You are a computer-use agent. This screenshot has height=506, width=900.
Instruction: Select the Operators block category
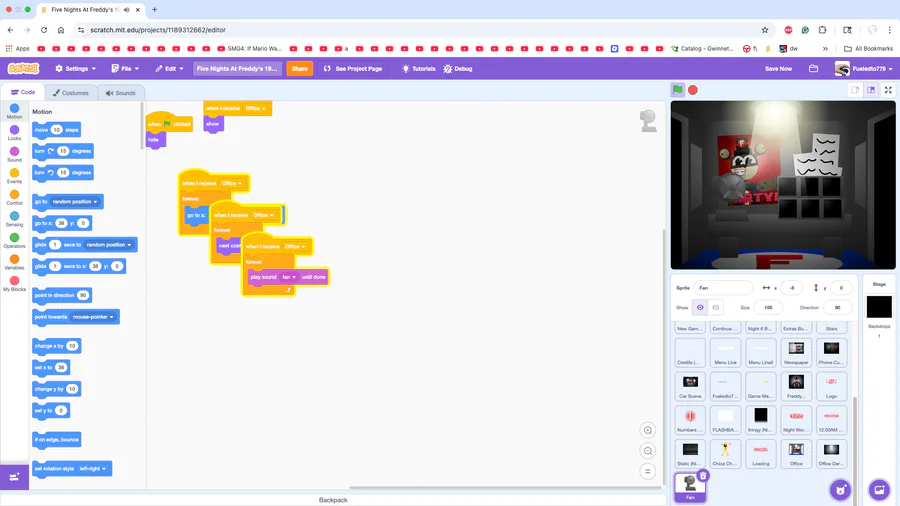[x=14, y=240]
